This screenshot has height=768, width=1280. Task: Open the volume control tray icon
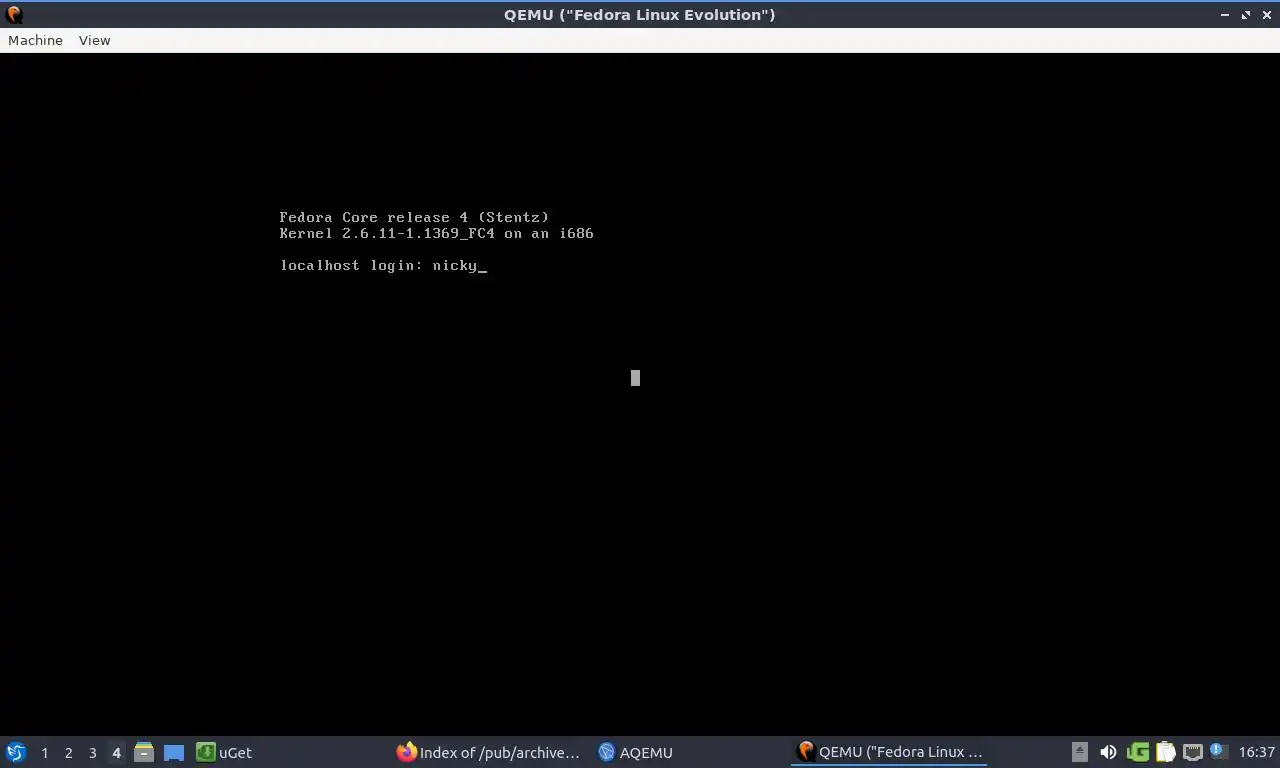coord(1108,752)
